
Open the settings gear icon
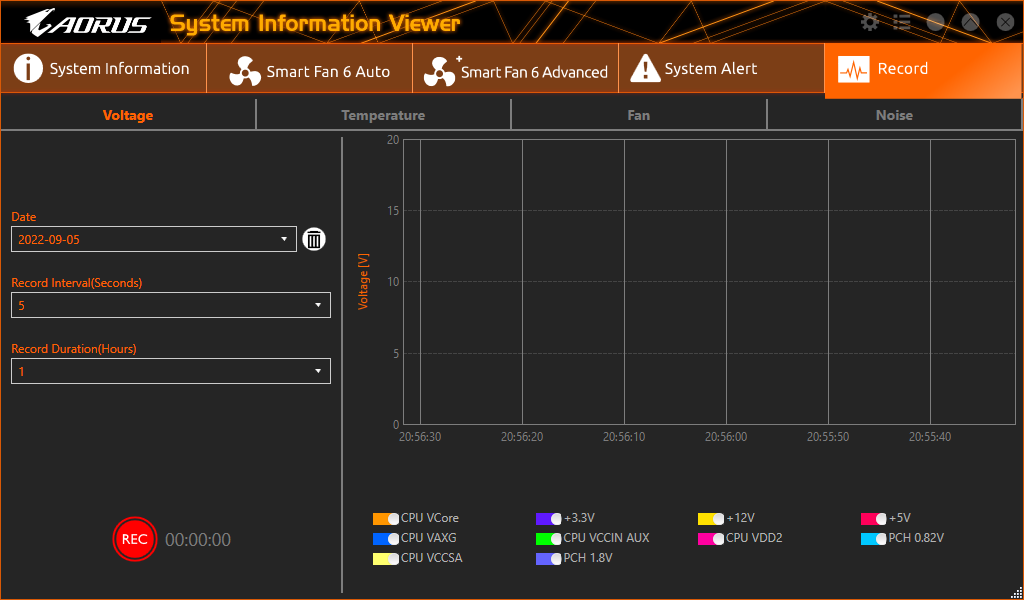(870, 22)
